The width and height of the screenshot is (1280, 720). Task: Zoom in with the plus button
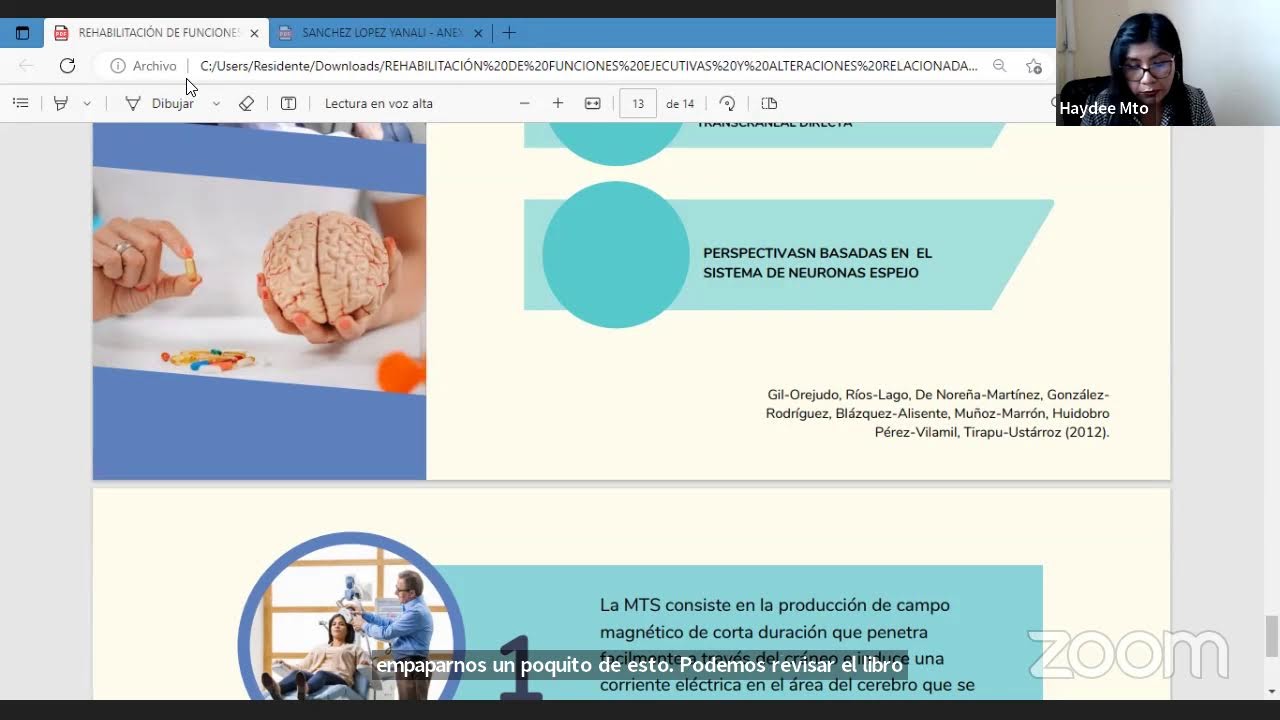[x=558, y=103]
